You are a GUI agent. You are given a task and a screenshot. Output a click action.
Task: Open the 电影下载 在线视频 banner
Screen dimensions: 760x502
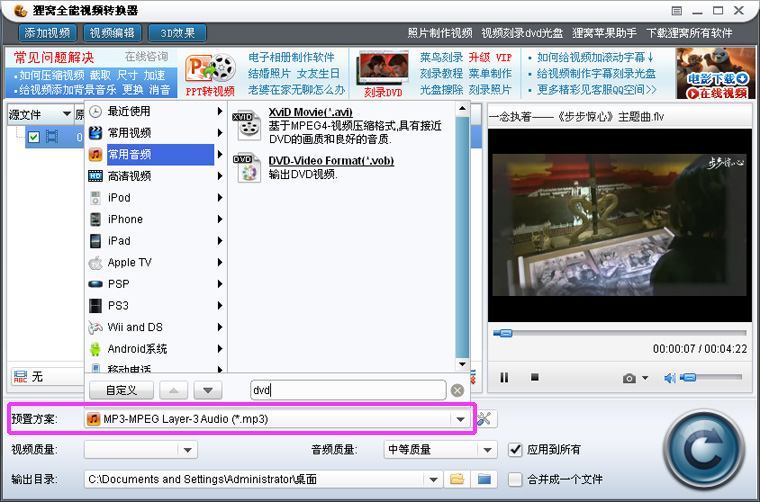[x=716, y=73]
